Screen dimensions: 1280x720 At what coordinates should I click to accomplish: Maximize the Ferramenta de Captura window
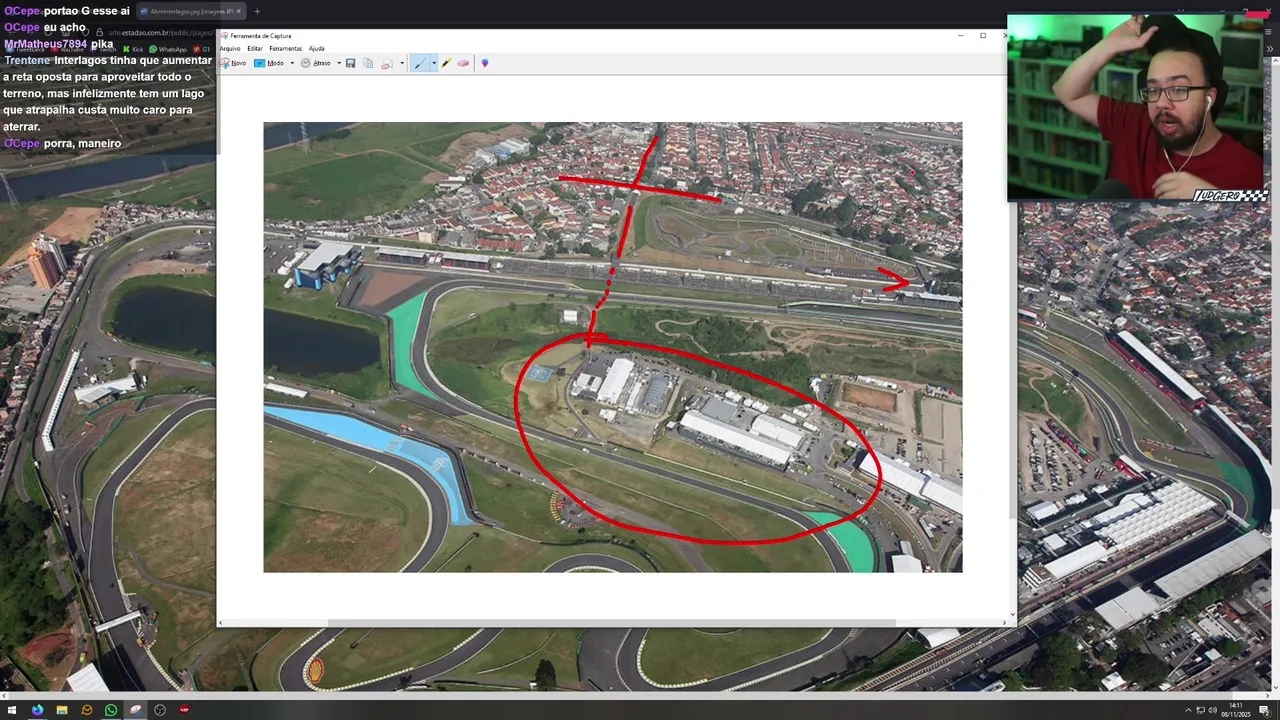[x=983, y=36]
